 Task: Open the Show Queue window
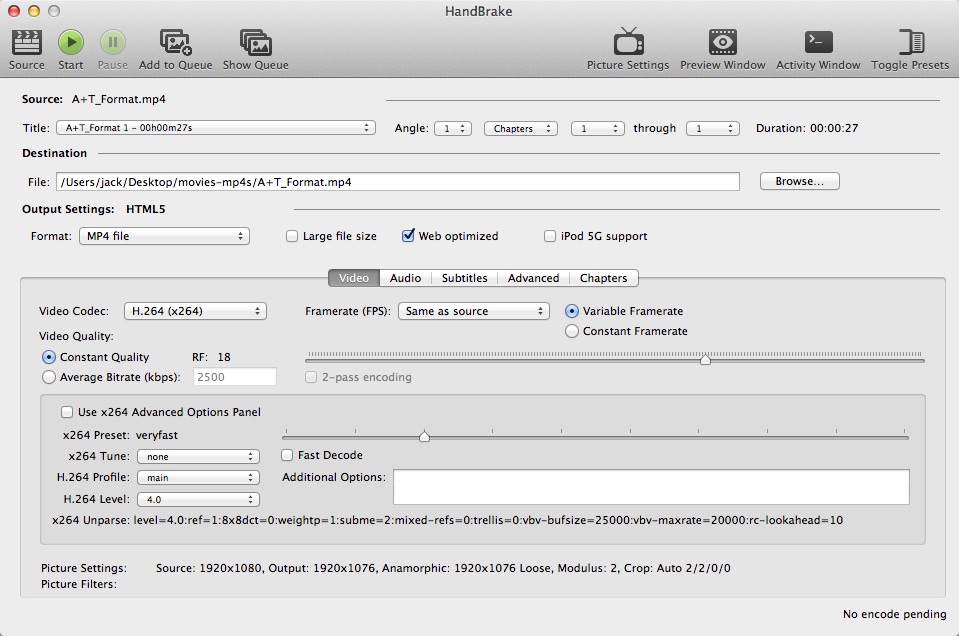(x=255, y=42)
